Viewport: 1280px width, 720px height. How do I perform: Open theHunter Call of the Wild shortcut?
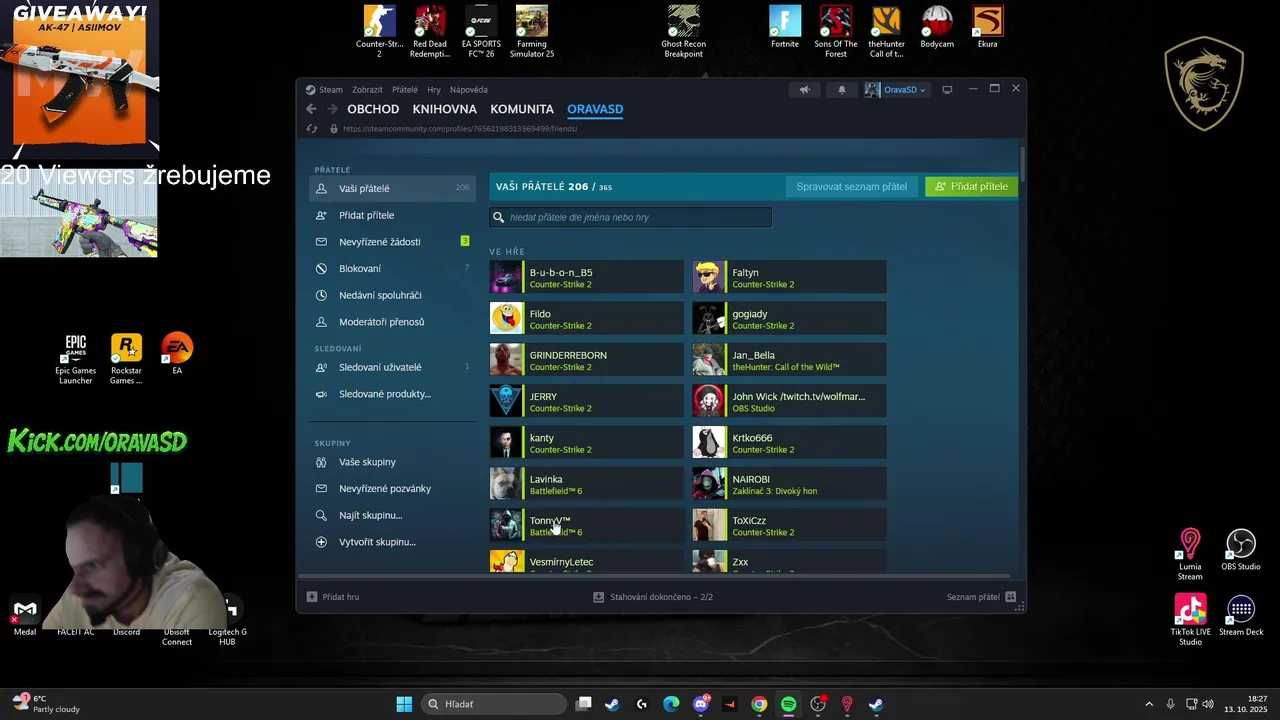point(886,31)
